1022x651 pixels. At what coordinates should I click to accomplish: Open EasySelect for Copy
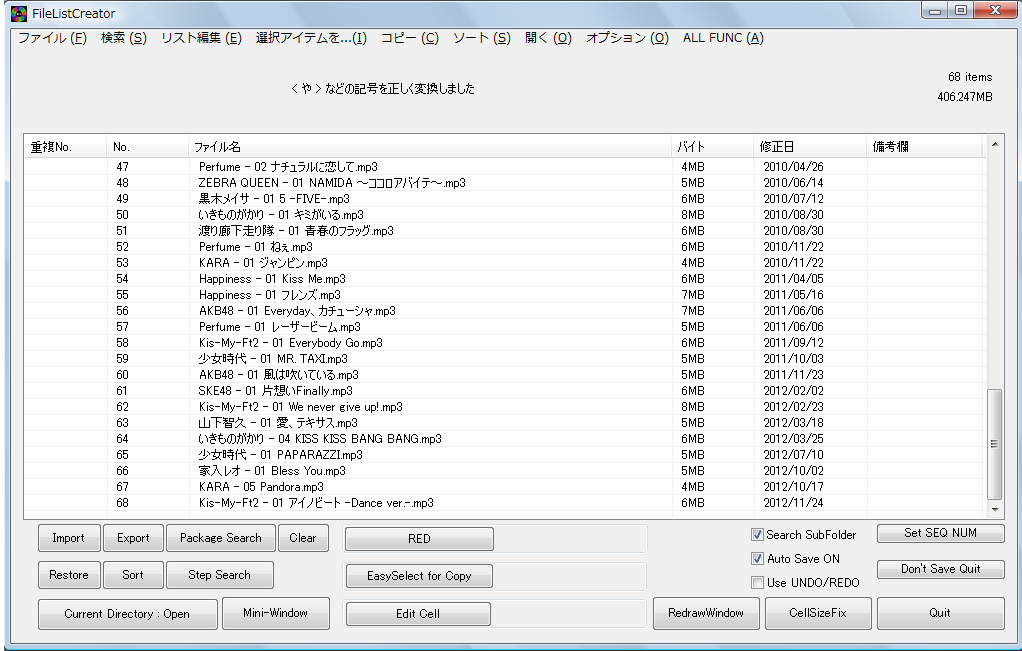click(418, 576)
